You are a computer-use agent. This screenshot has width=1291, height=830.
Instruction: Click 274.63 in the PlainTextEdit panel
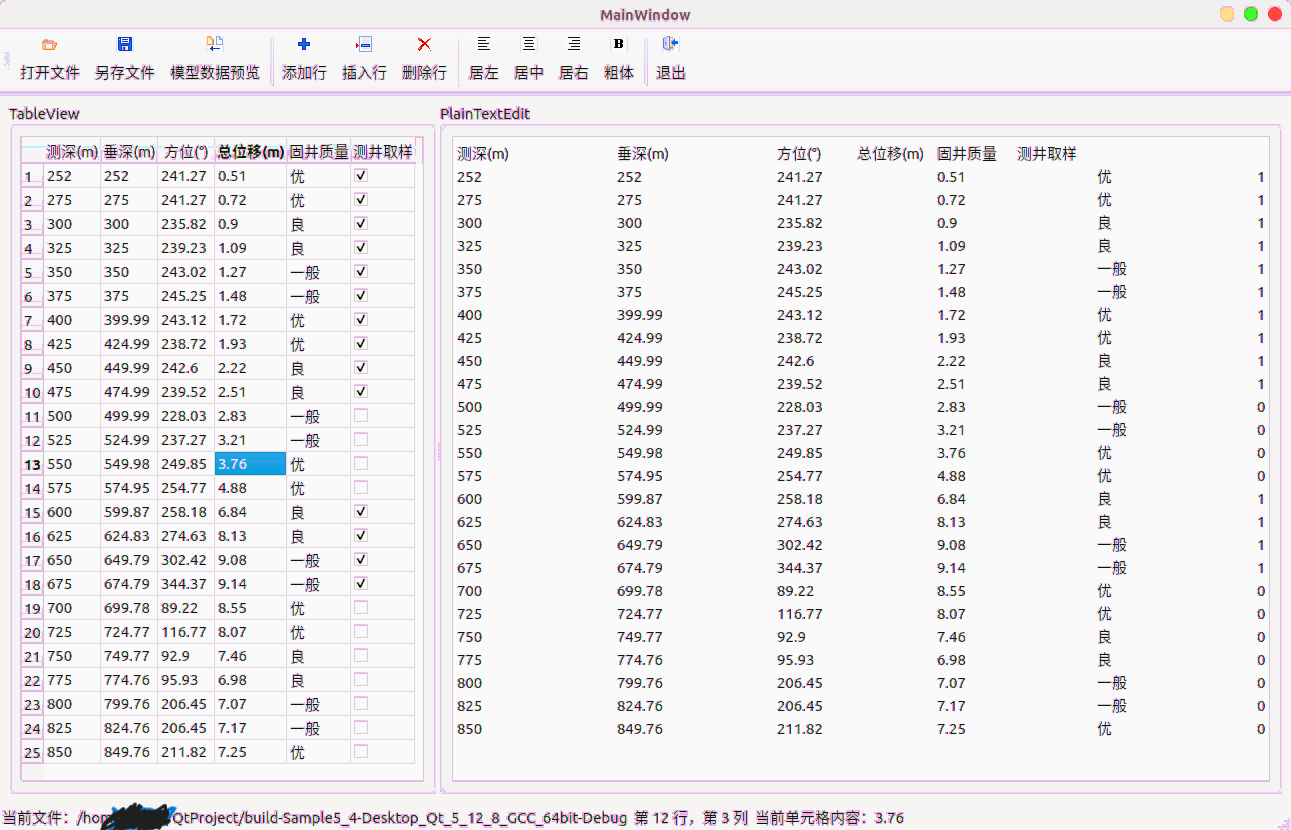coord(800,522)
